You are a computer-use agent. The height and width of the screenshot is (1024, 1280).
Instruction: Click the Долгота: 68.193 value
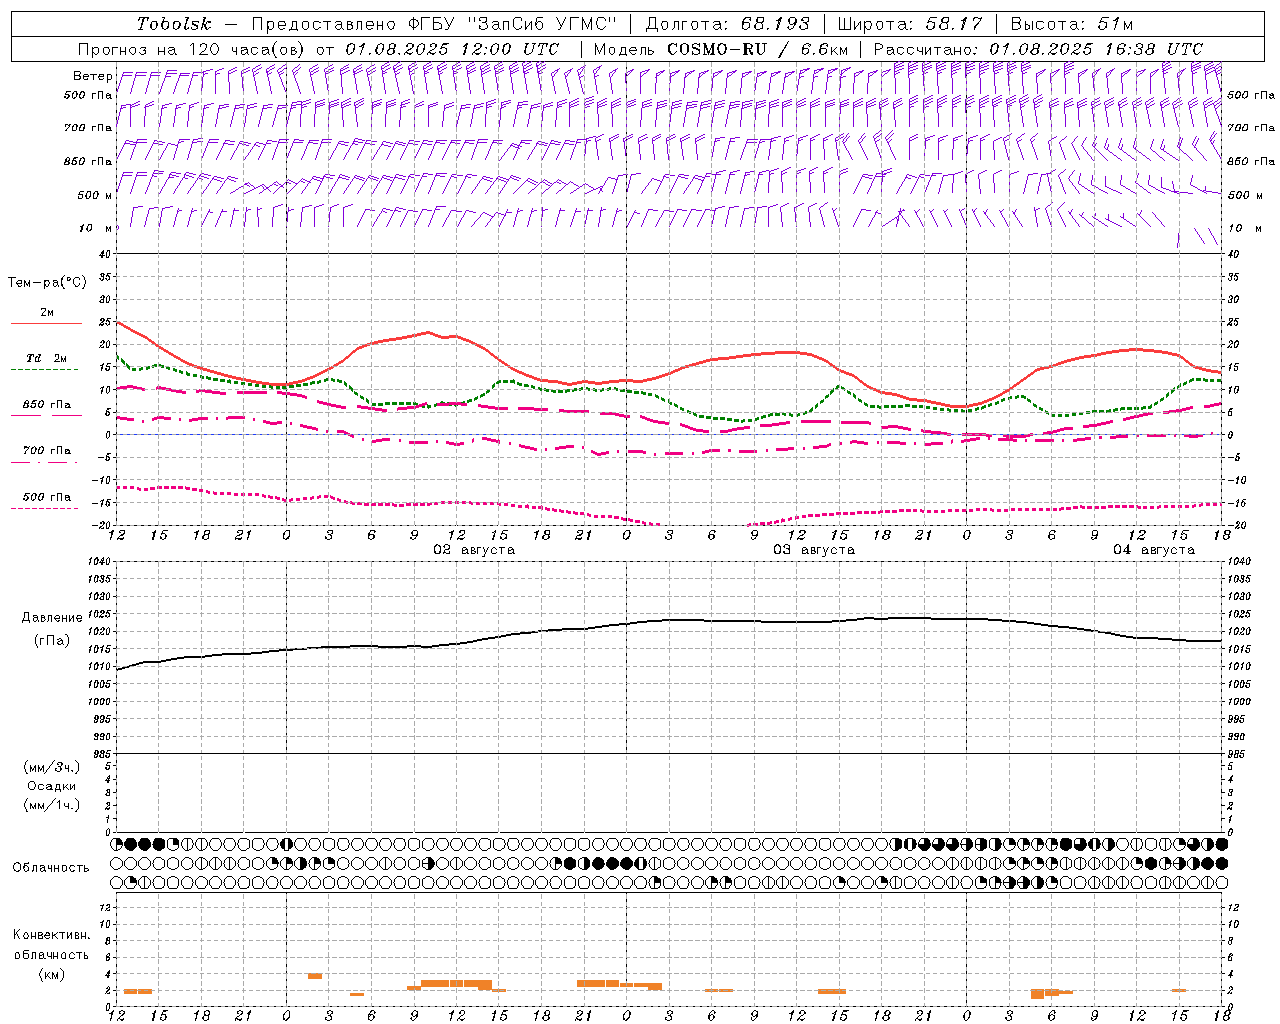coord(728,24)
